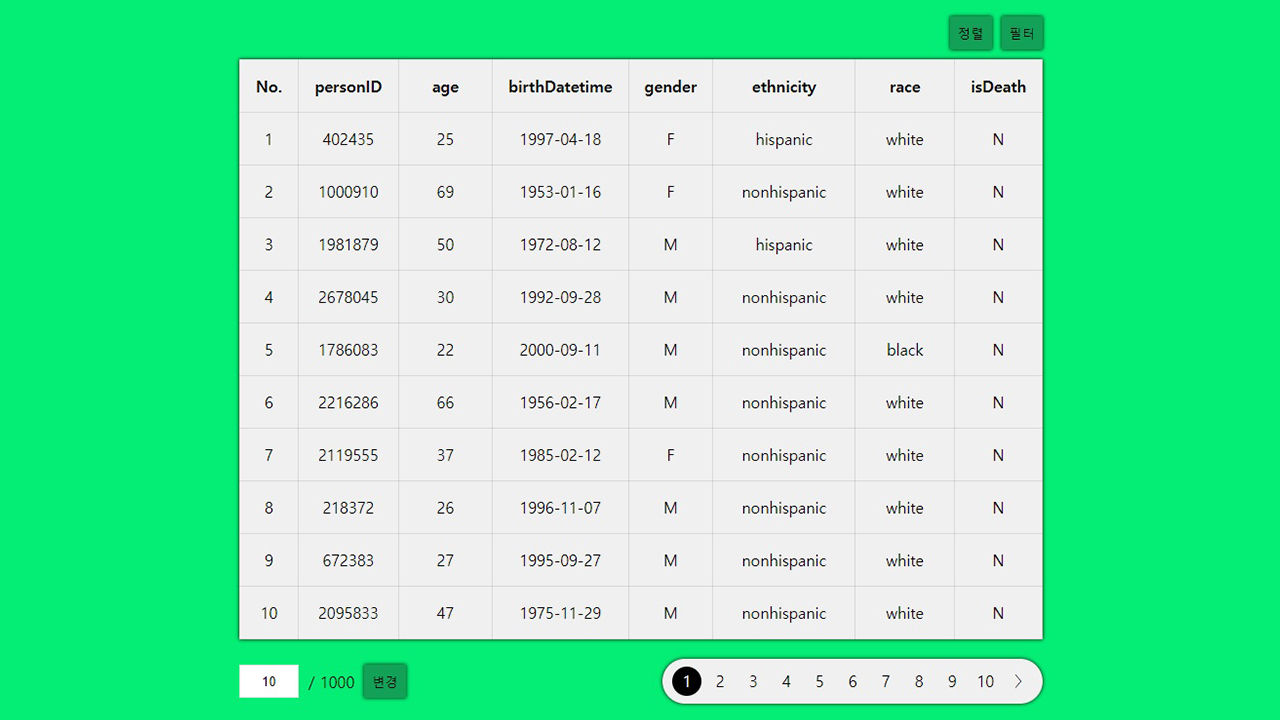The image size is (1280, 720).
Task: Select personID 672383 cell
Action: (x=348, y=561)
